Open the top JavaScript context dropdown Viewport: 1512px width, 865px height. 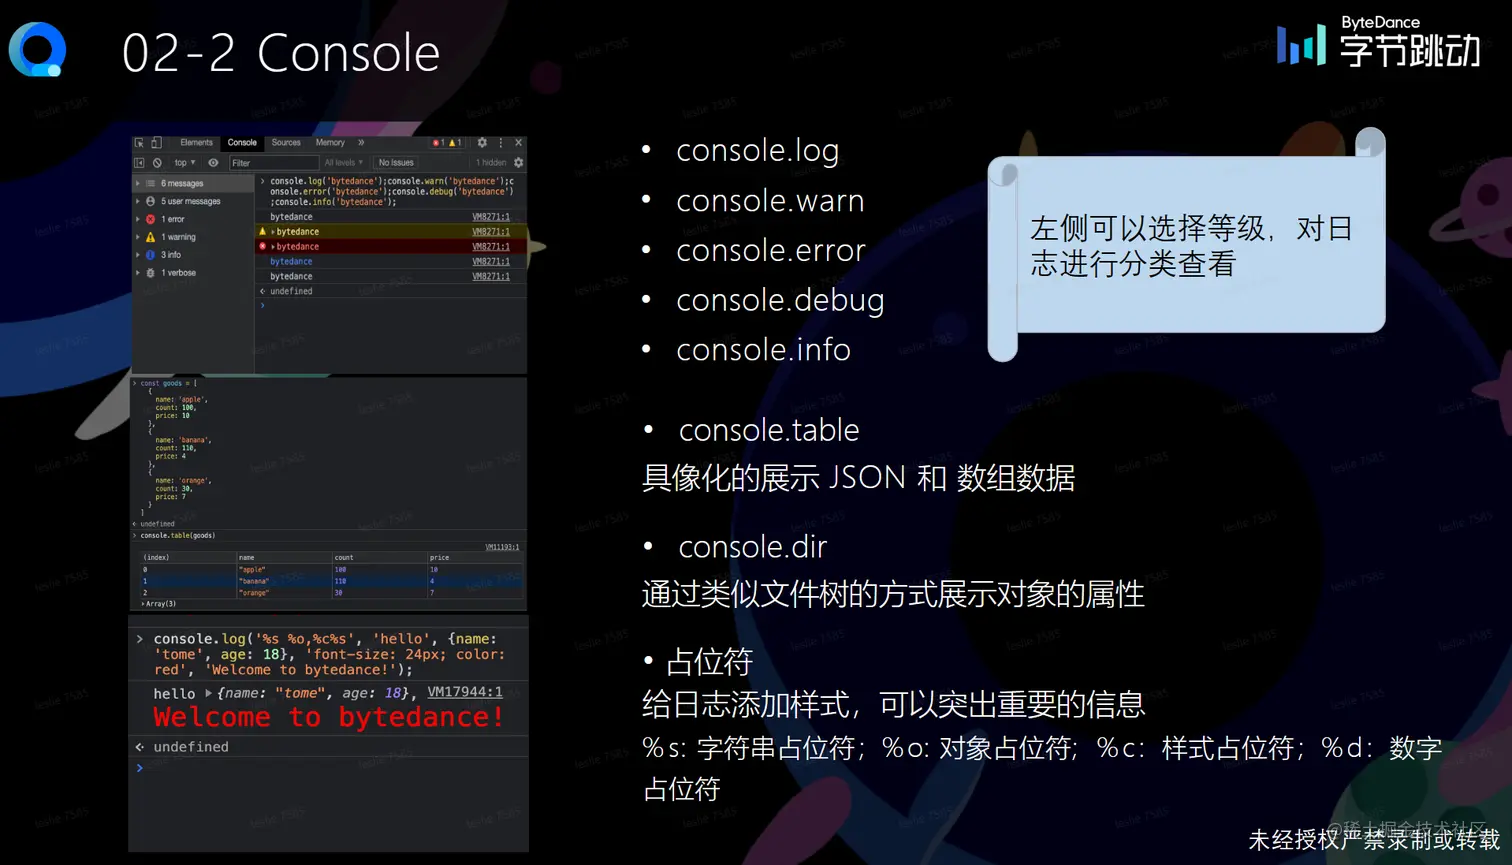tap(185, 162)
